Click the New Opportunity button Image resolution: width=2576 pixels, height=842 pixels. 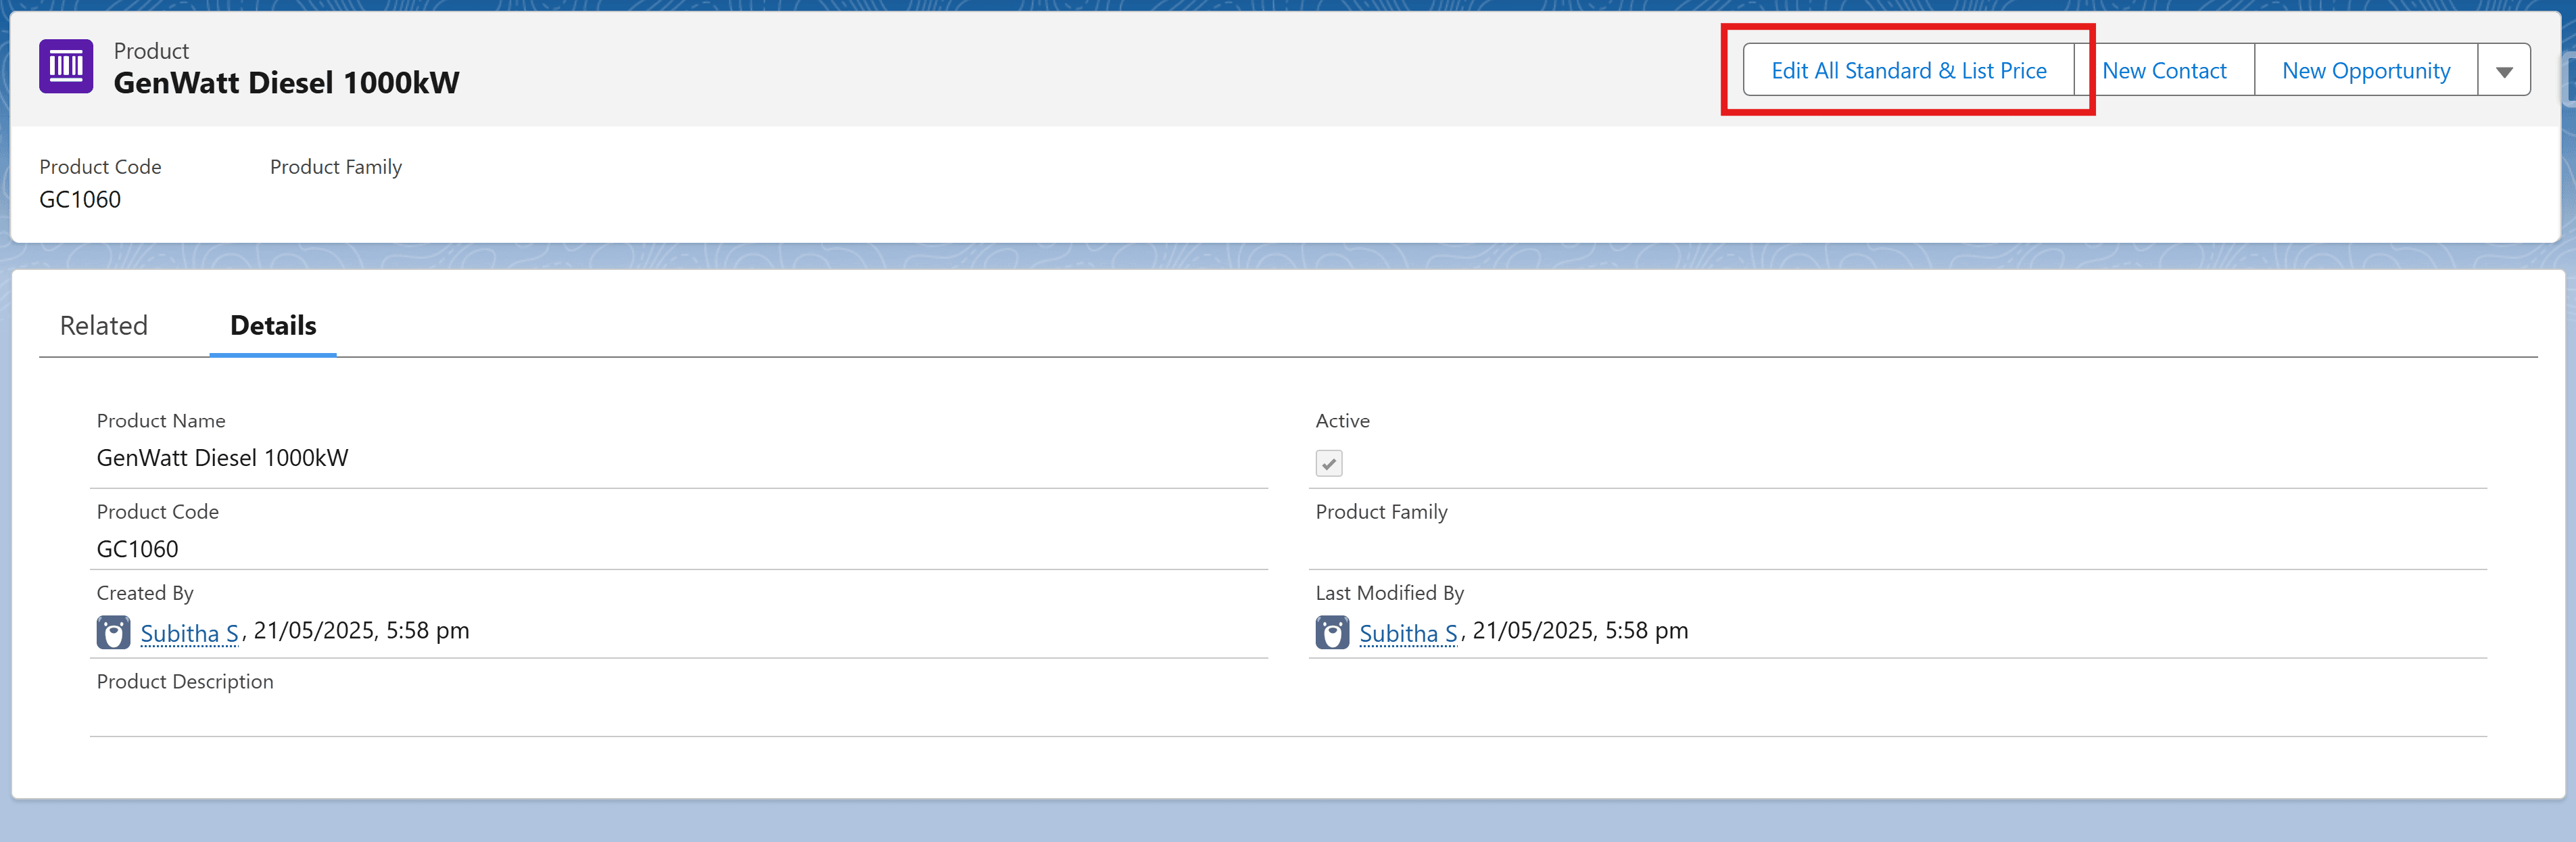coord(2366,70)
